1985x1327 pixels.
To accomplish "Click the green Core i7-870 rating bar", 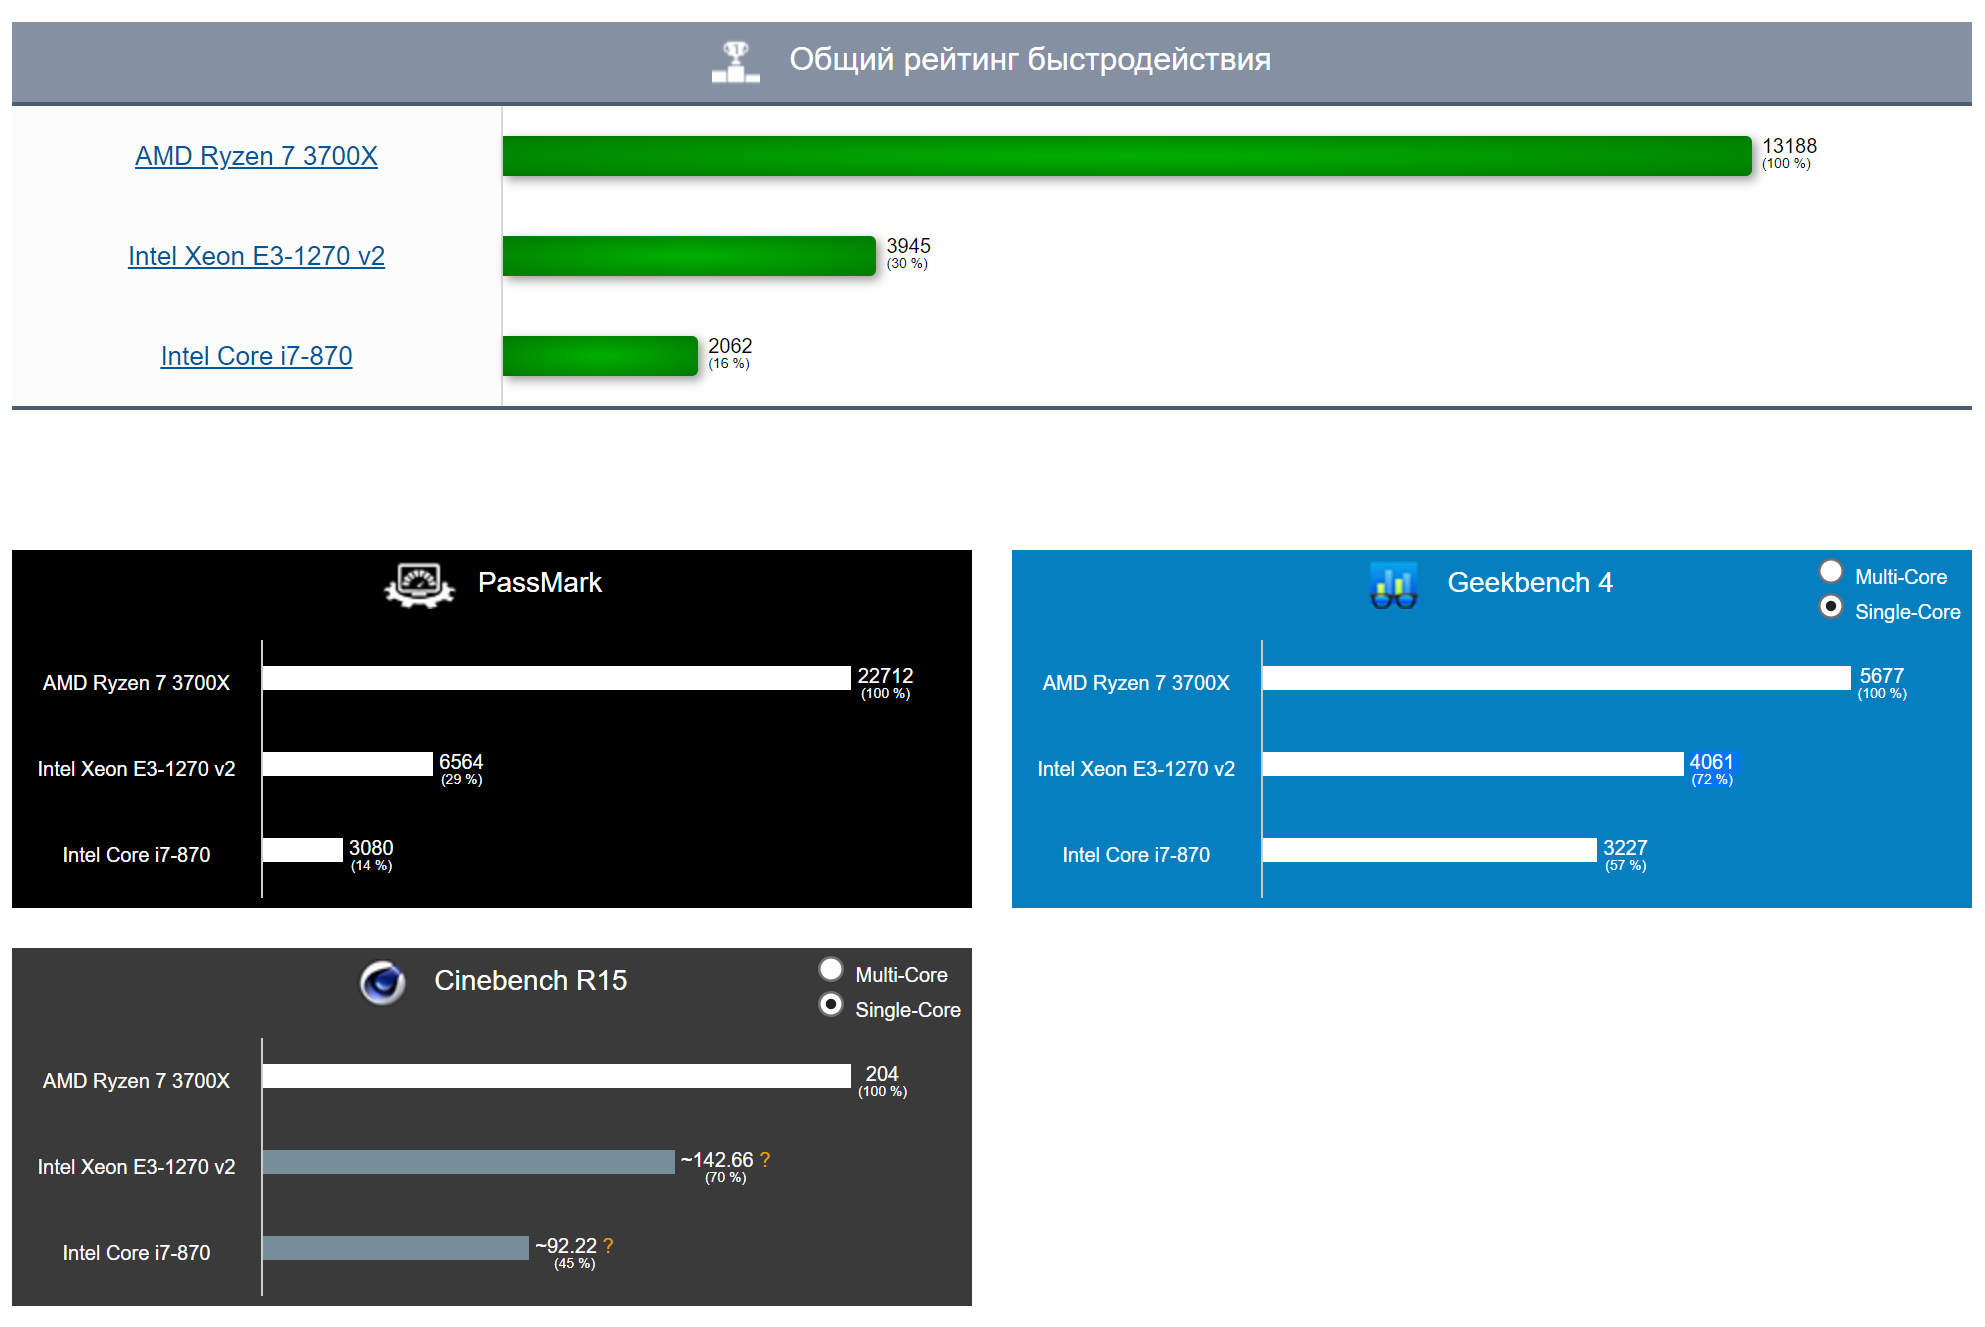I will pyautogui.click(x=599, y=356).
